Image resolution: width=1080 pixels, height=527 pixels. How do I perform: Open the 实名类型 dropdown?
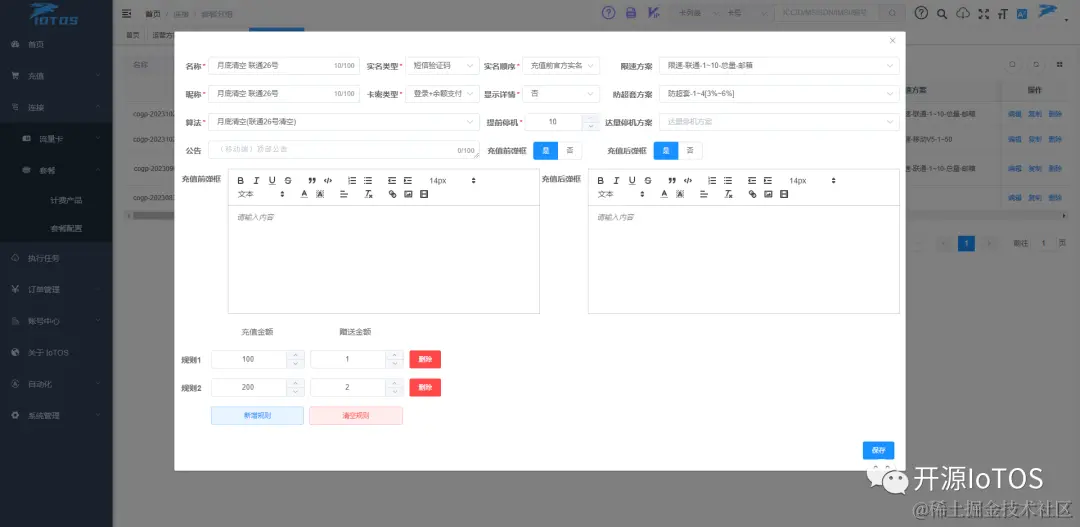[442, 65]
